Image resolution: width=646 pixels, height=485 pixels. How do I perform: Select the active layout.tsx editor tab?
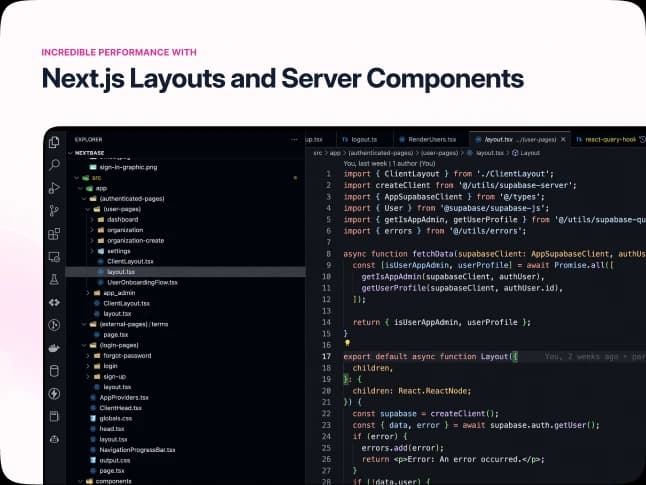pos(520,140)
